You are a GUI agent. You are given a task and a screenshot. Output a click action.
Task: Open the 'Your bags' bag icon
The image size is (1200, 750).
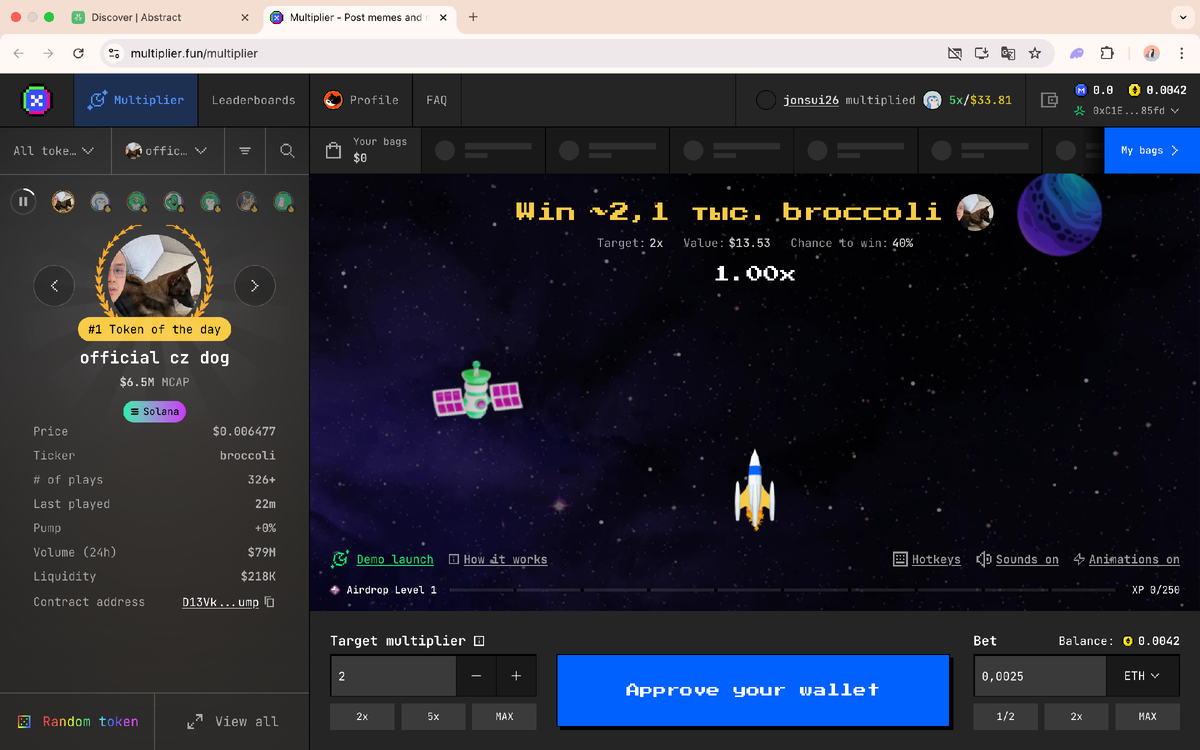[334, 151]
